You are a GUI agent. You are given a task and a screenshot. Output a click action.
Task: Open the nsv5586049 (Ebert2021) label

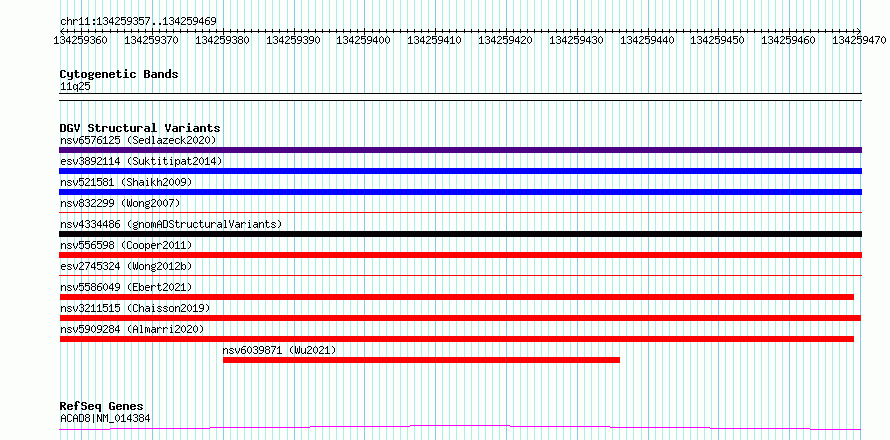point(126,287)
